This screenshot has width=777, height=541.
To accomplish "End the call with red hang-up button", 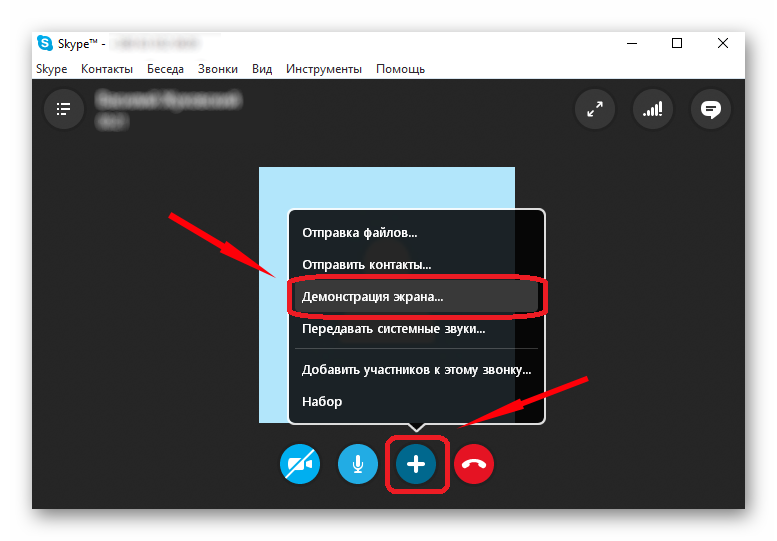I will pyautogui.click(x=474, y=464).
